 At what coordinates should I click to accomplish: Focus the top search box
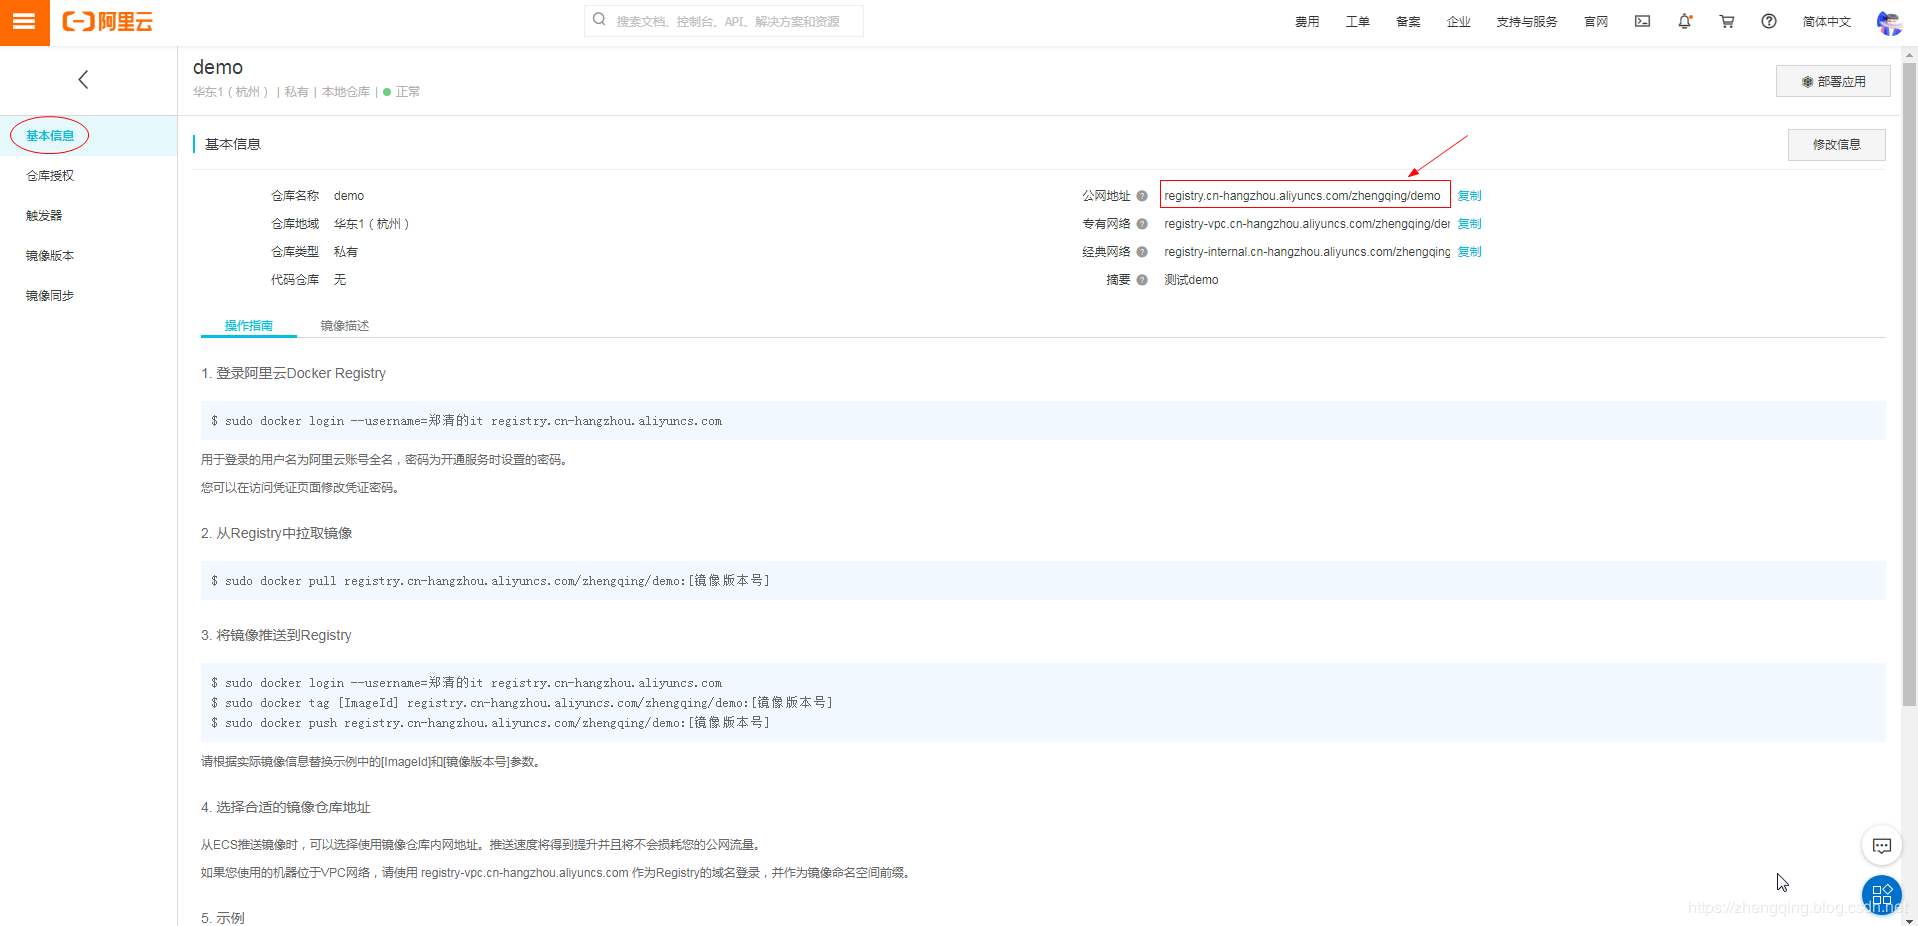point(724,21)
